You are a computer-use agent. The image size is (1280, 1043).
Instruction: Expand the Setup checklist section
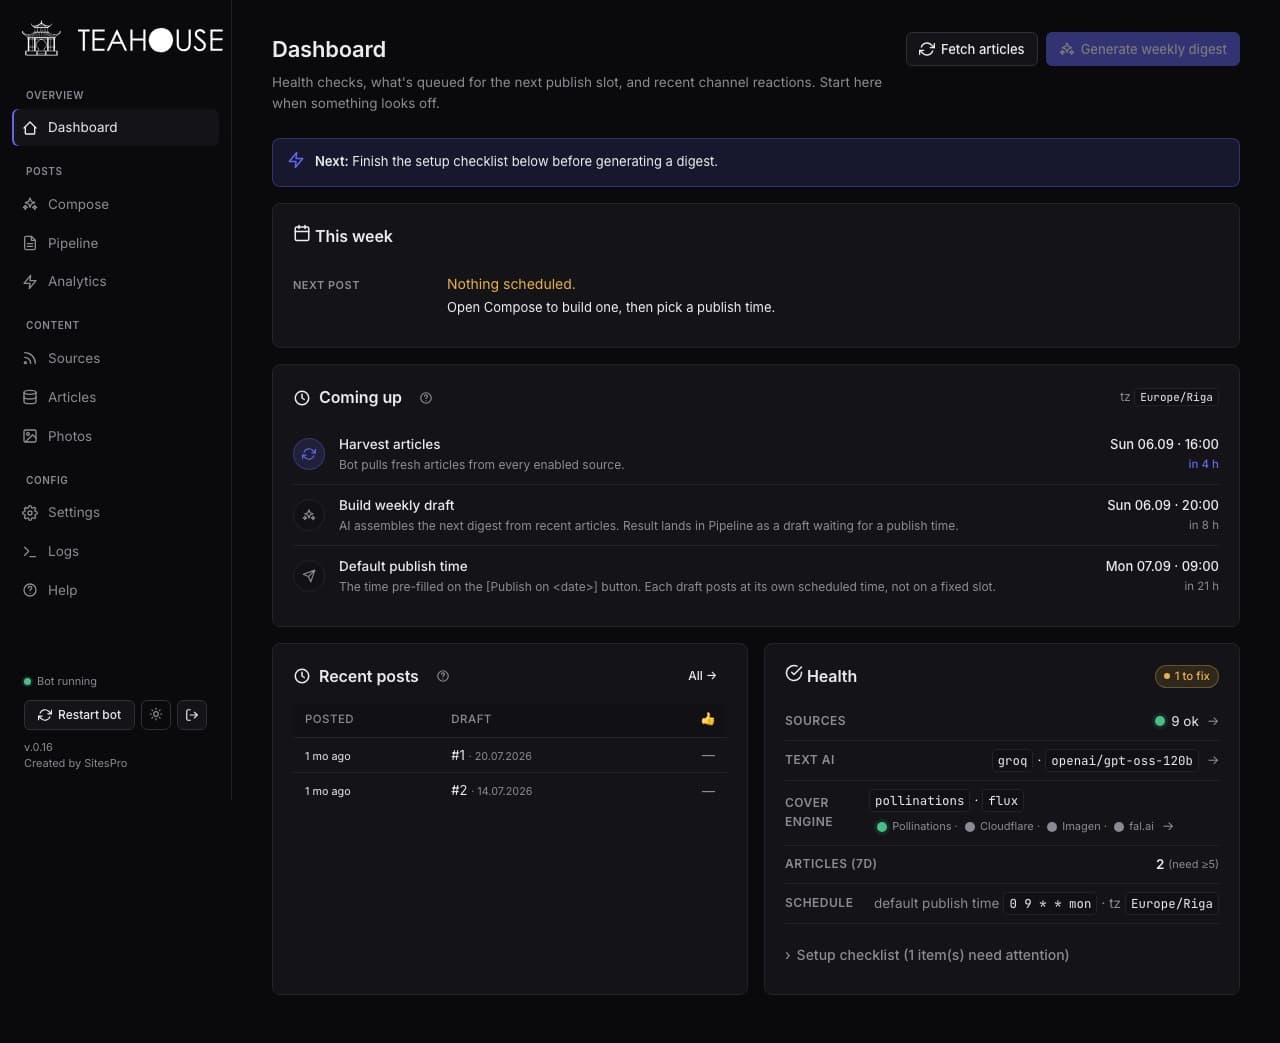[x=927, y=955]
